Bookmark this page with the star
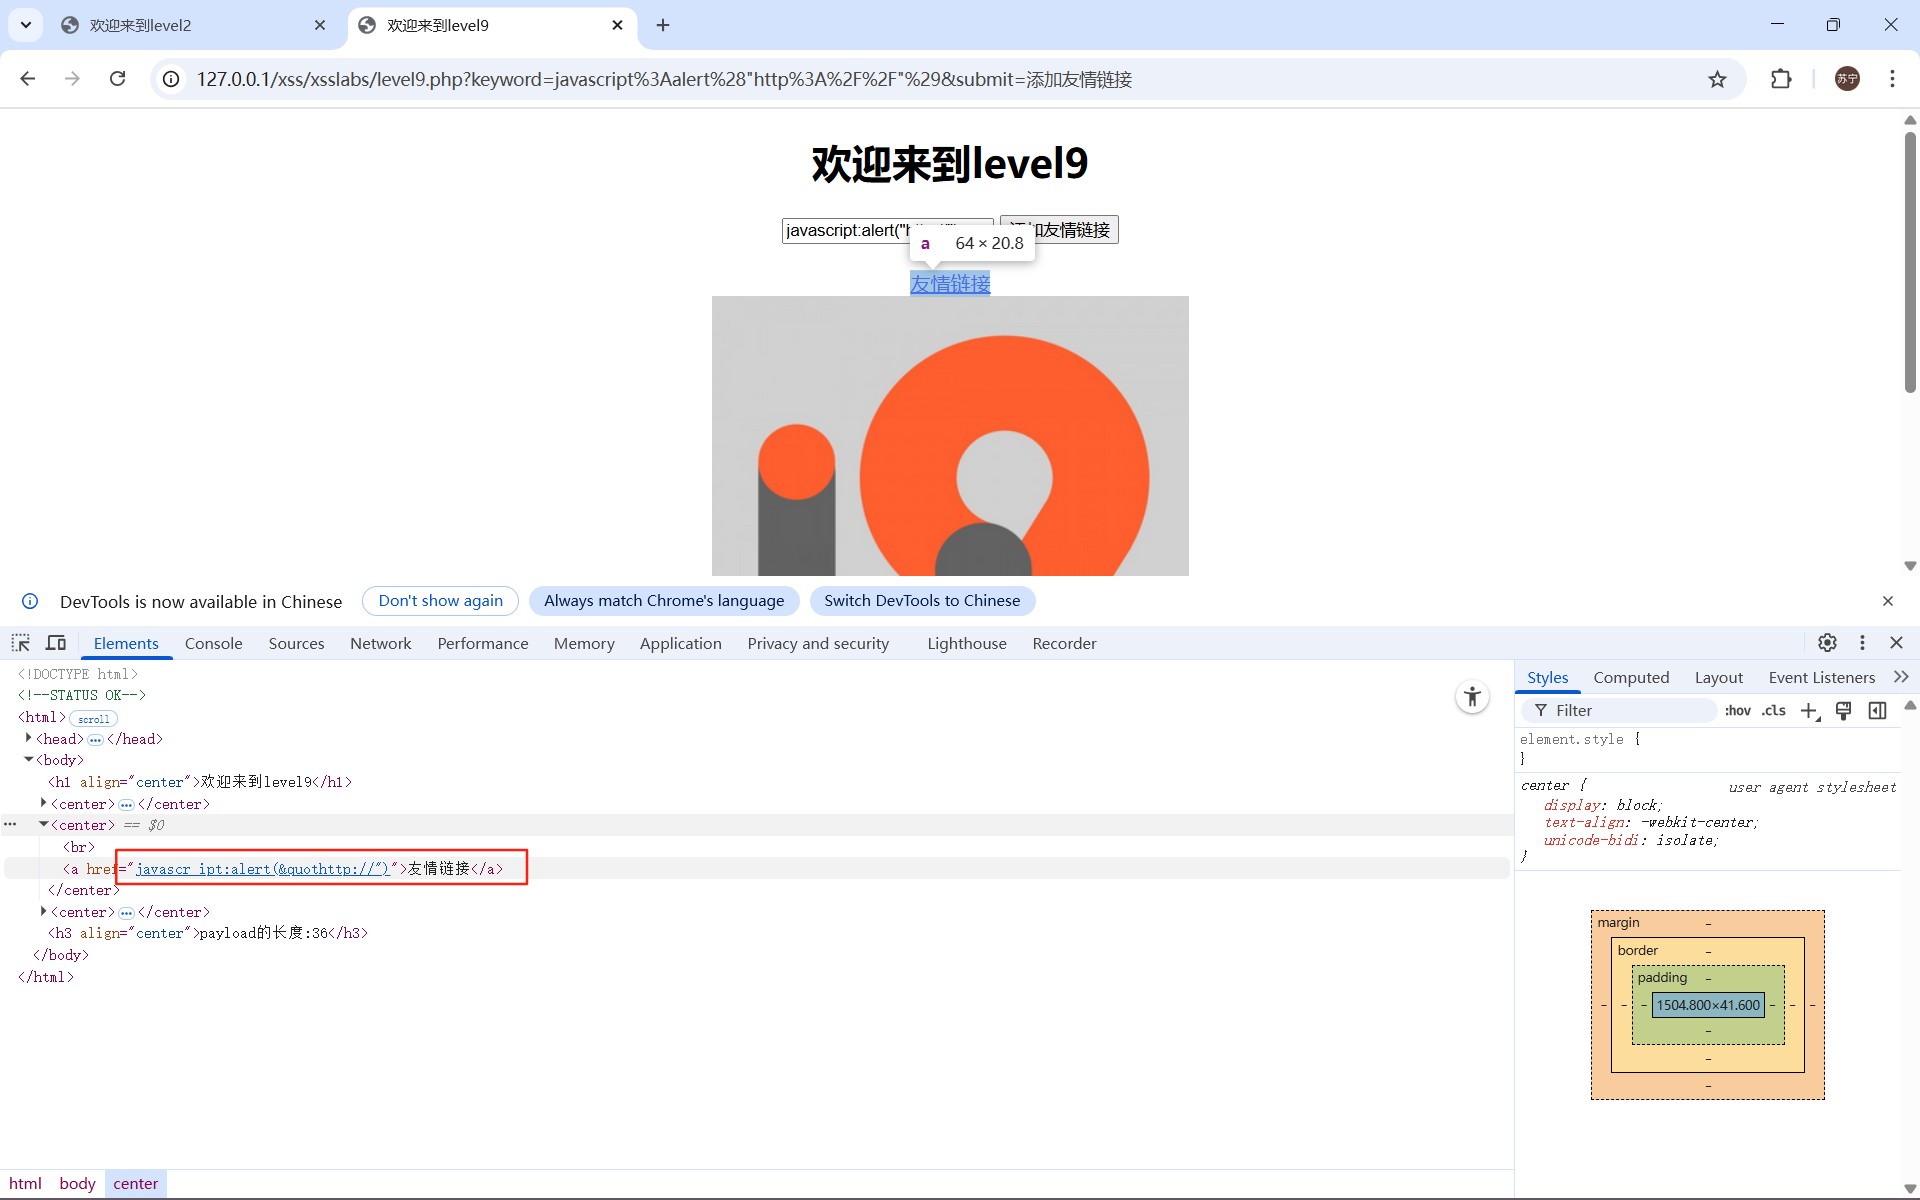1920x1200 pixels. (x=1717, y=79)
